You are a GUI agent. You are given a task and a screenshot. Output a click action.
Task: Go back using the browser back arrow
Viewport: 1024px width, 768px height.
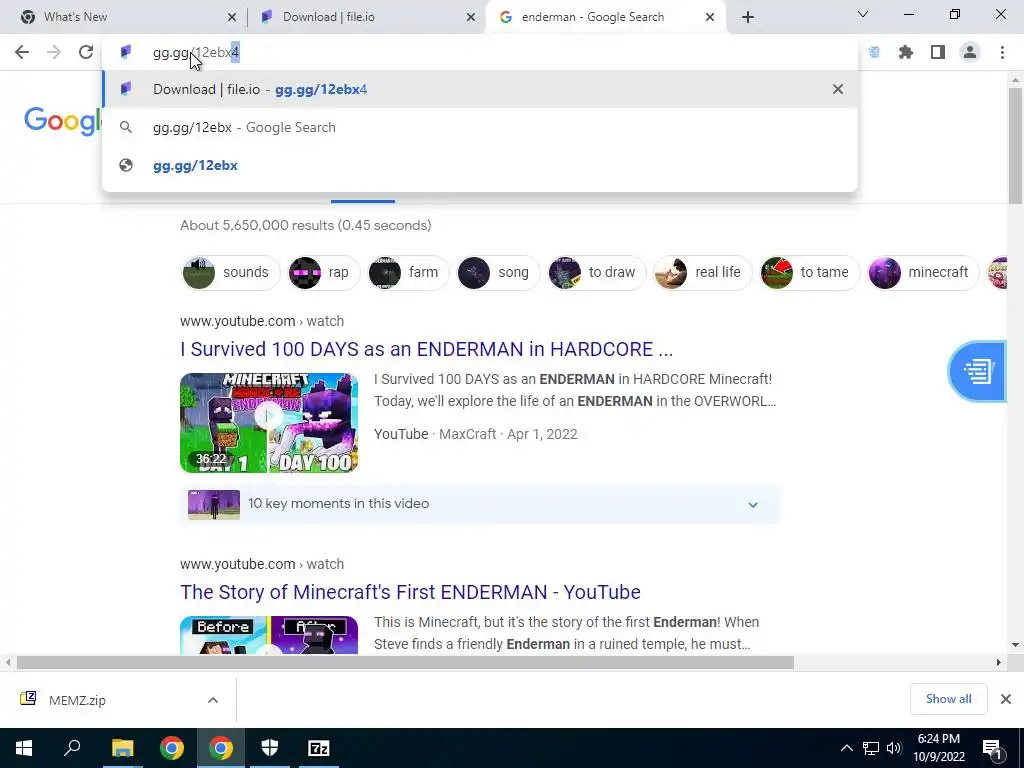22,52
